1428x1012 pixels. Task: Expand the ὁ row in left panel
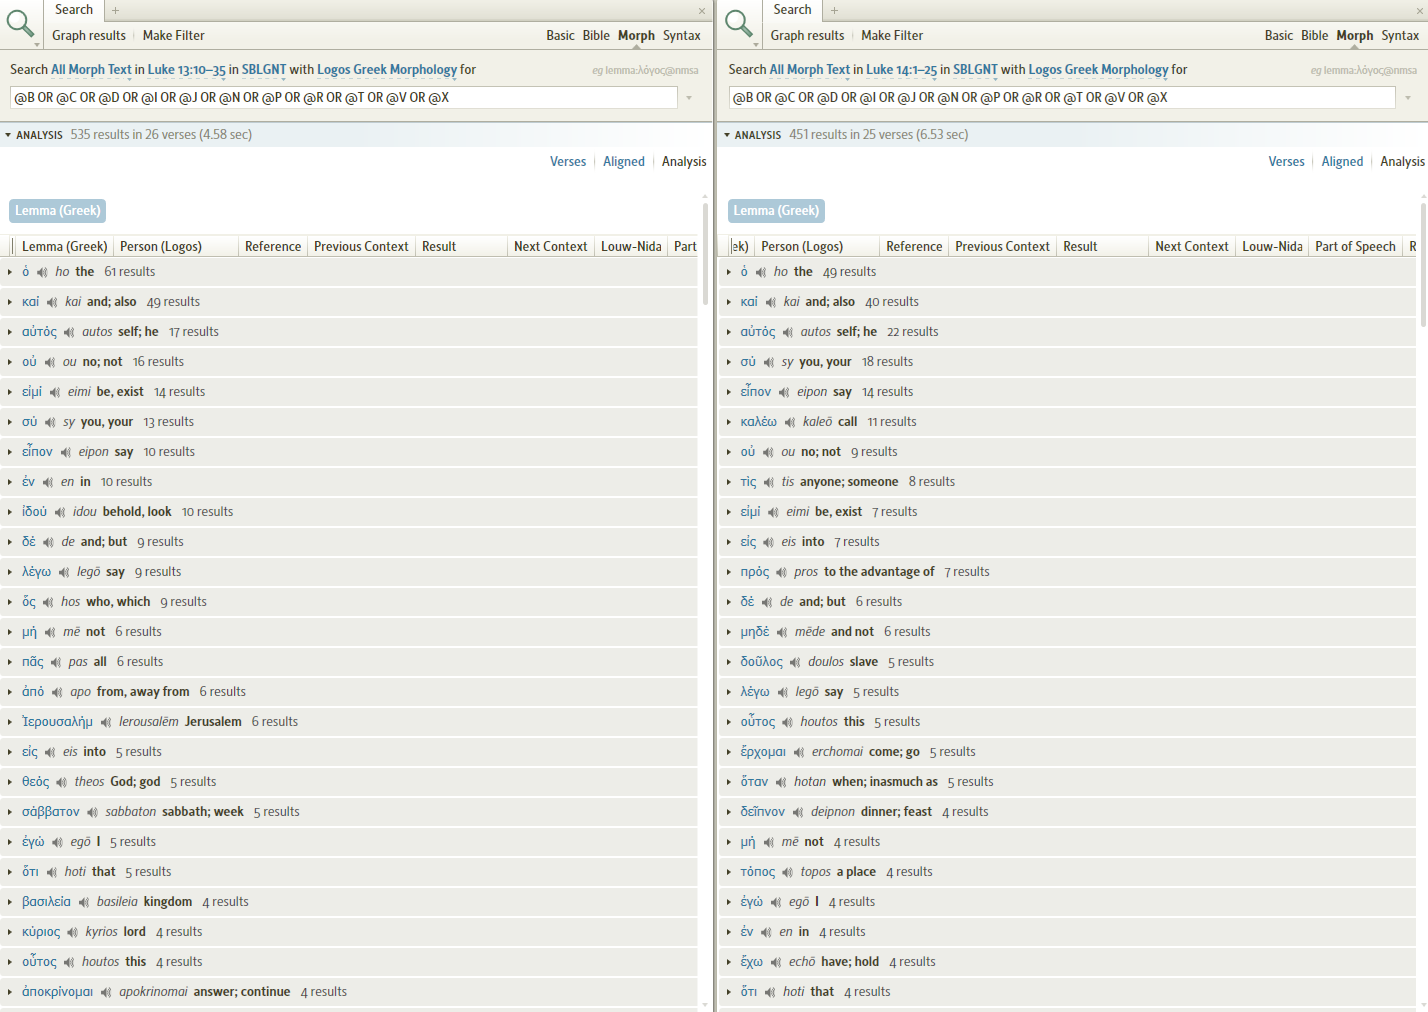coord(10,272)
